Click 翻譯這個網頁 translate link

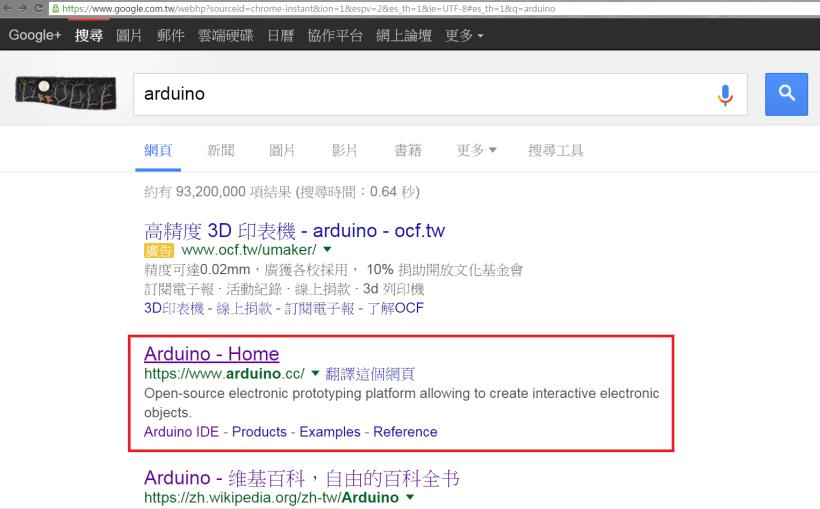point(370,374)
